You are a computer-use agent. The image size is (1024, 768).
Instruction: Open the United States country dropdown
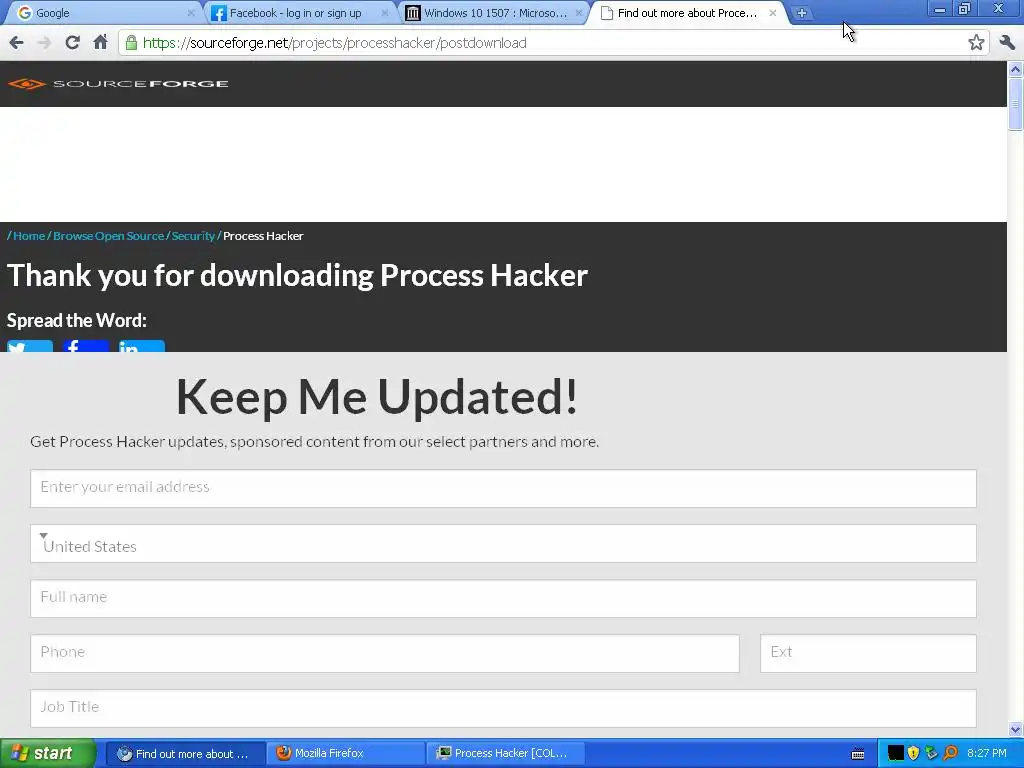pos(503,543)
